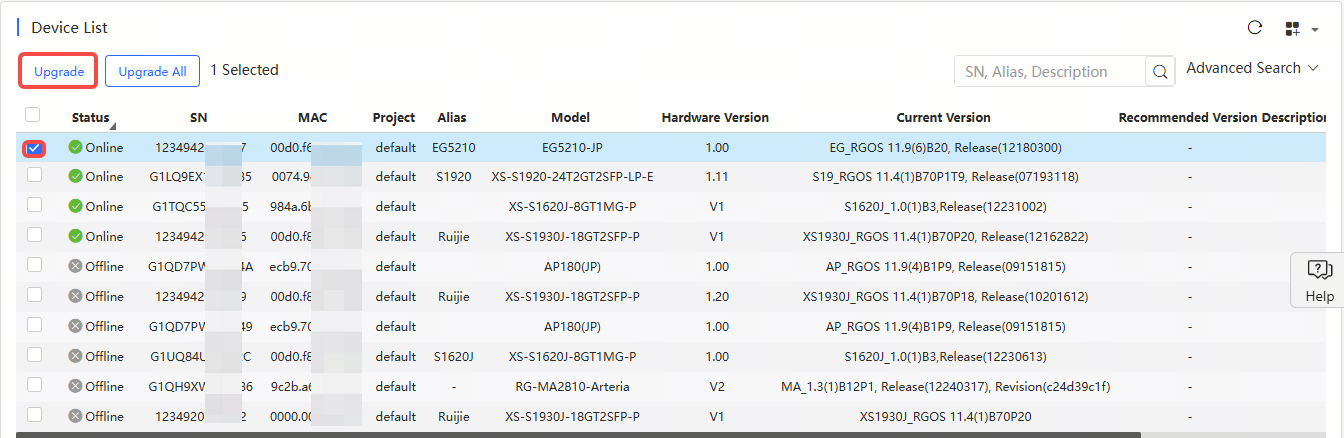Click the Offline status icon of RG-MA2810-Arteria row

[75, 386]
